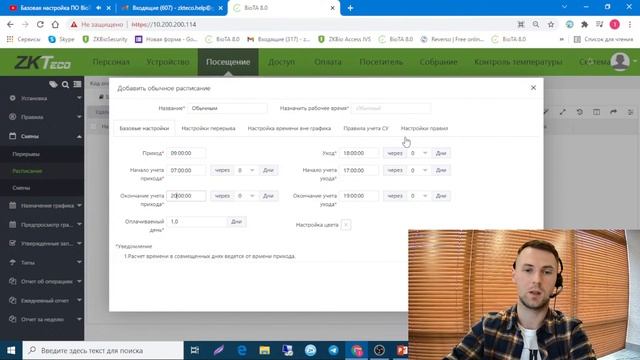This screenshot has width=640, height=360.
Task: Expand the Установка sidebar section
Action: [42, 98]
